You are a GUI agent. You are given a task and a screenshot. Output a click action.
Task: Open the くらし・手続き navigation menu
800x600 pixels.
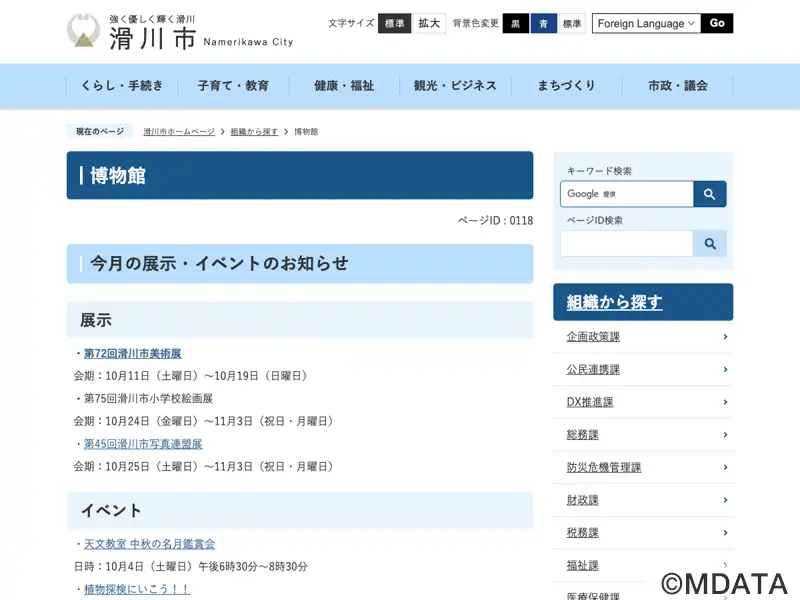(x=122, y=86)
